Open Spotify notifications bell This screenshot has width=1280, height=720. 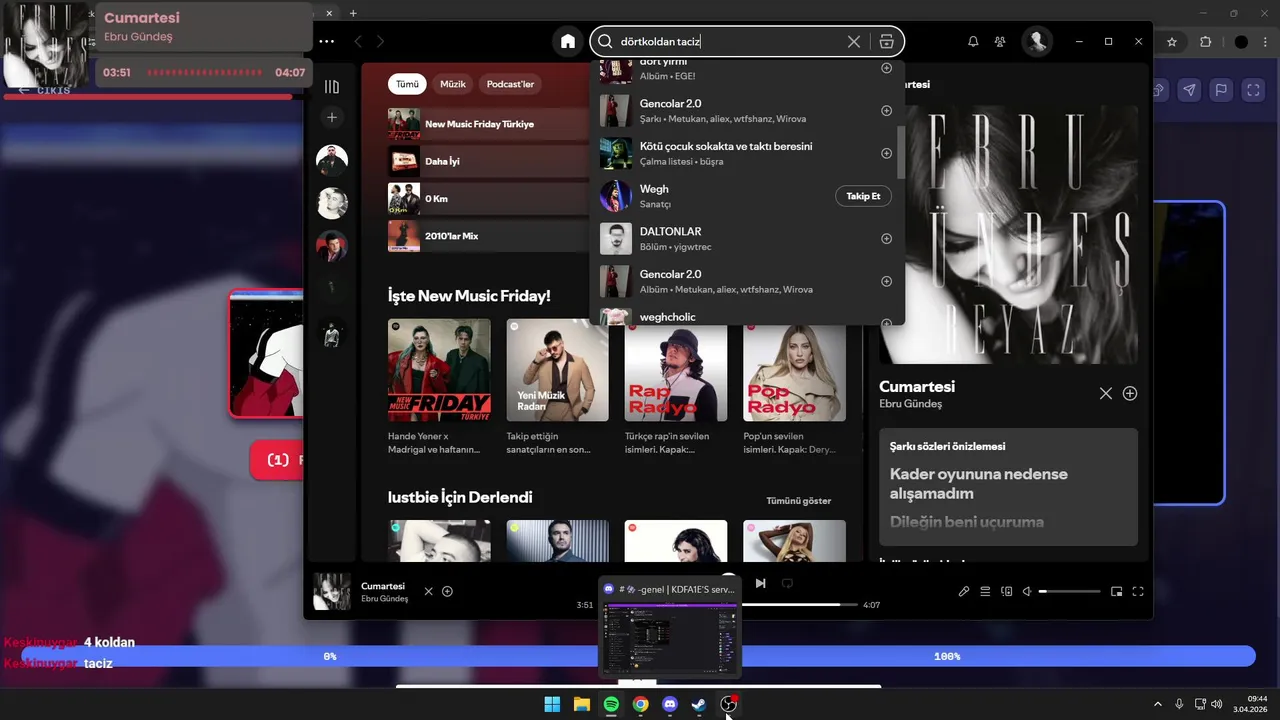pyautogui.click(x=973, y=42)
